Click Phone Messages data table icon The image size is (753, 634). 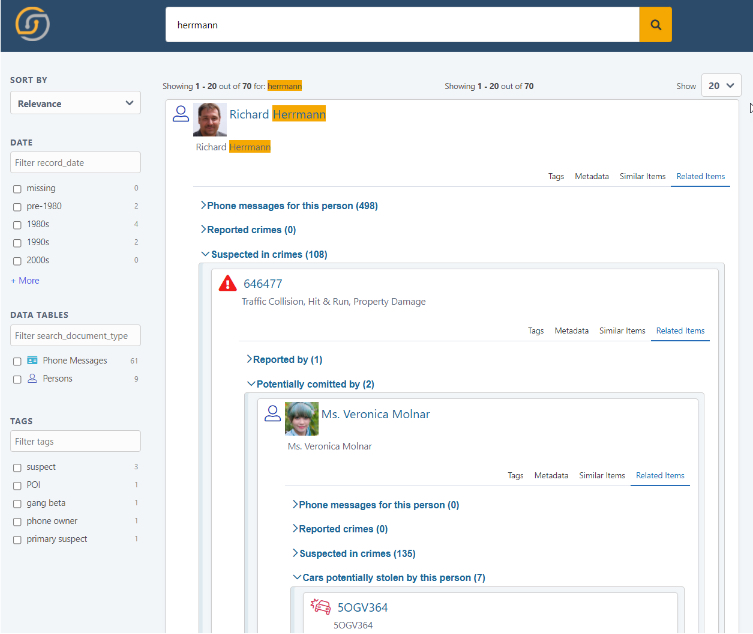[32, 360]
